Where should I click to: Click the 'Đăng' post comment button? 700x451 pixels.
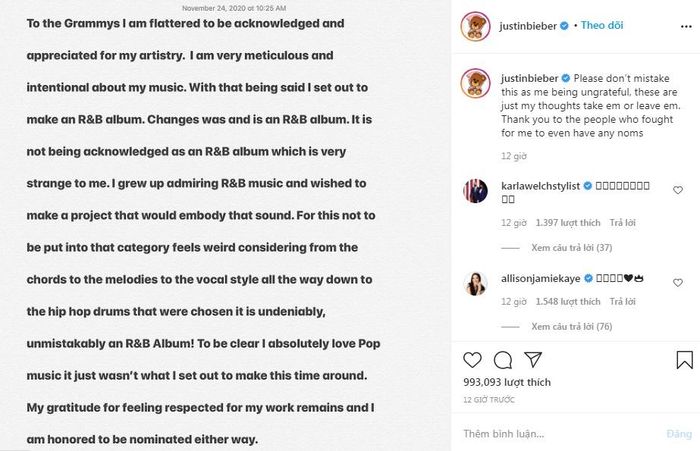pos(679,434)
